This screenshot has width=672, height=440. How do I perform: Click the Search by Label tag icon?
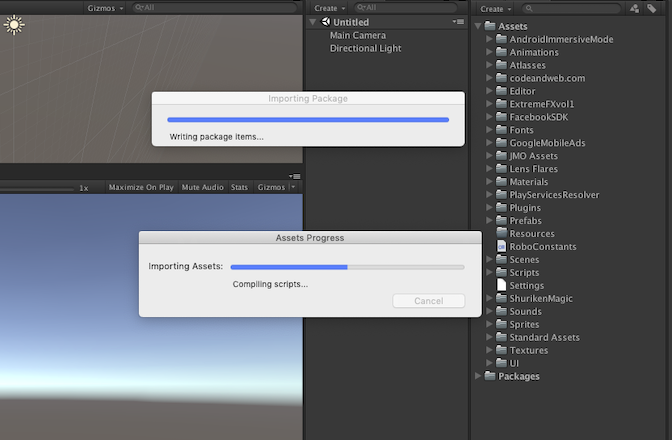pos(651,8)
